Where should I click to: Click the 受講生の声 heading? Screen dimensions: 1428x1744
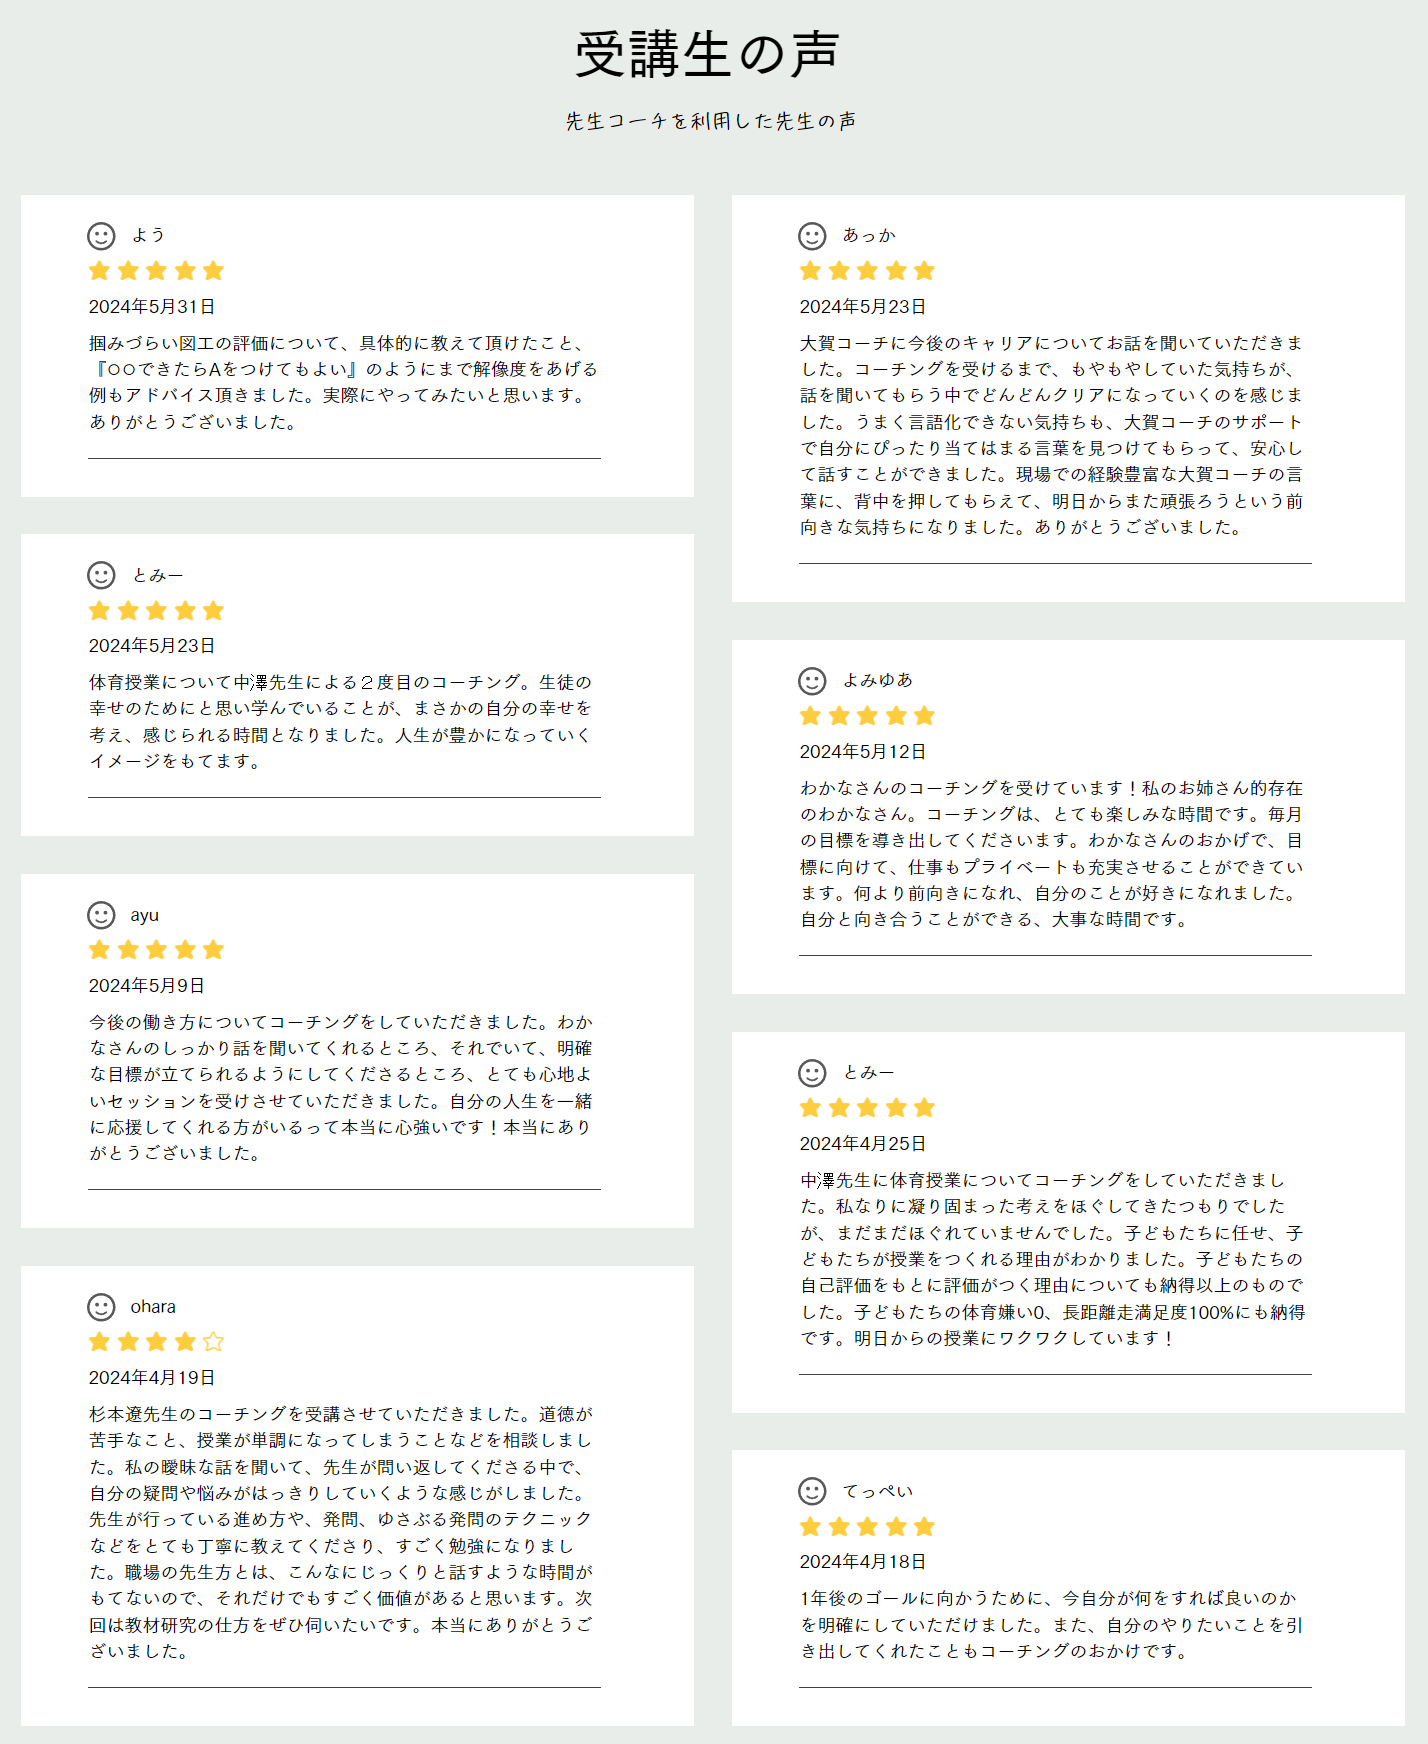[x=707, y=55]
